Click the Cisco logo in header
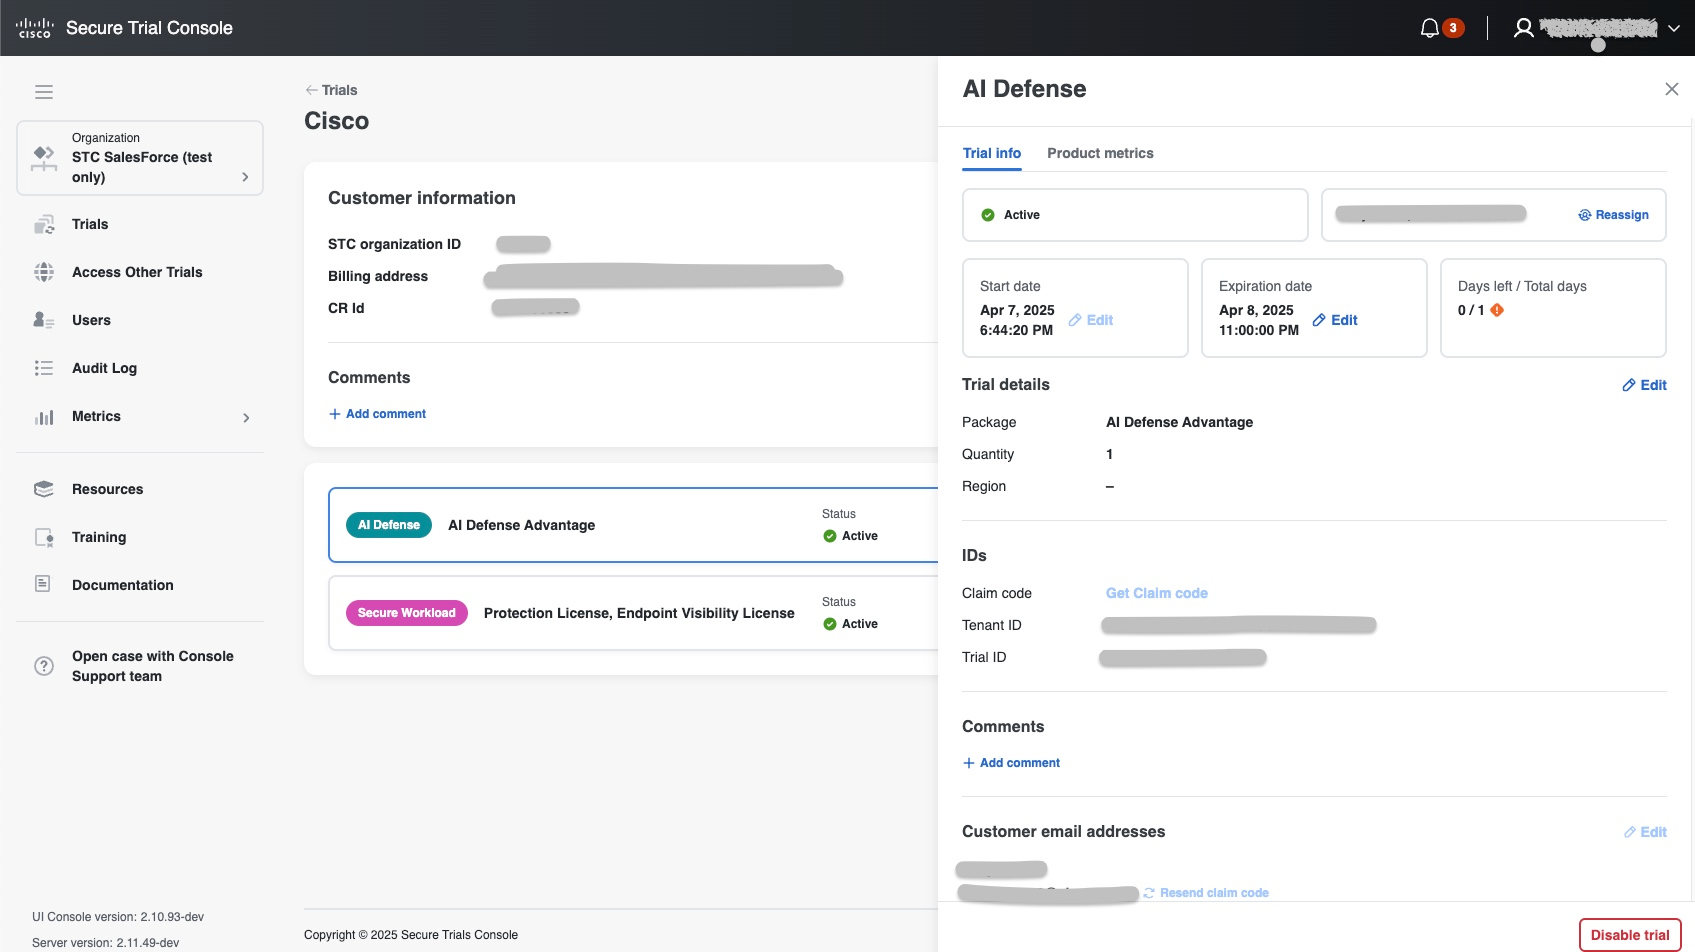The width and height of the screenshot is (1695, 952). coord(35,28)
